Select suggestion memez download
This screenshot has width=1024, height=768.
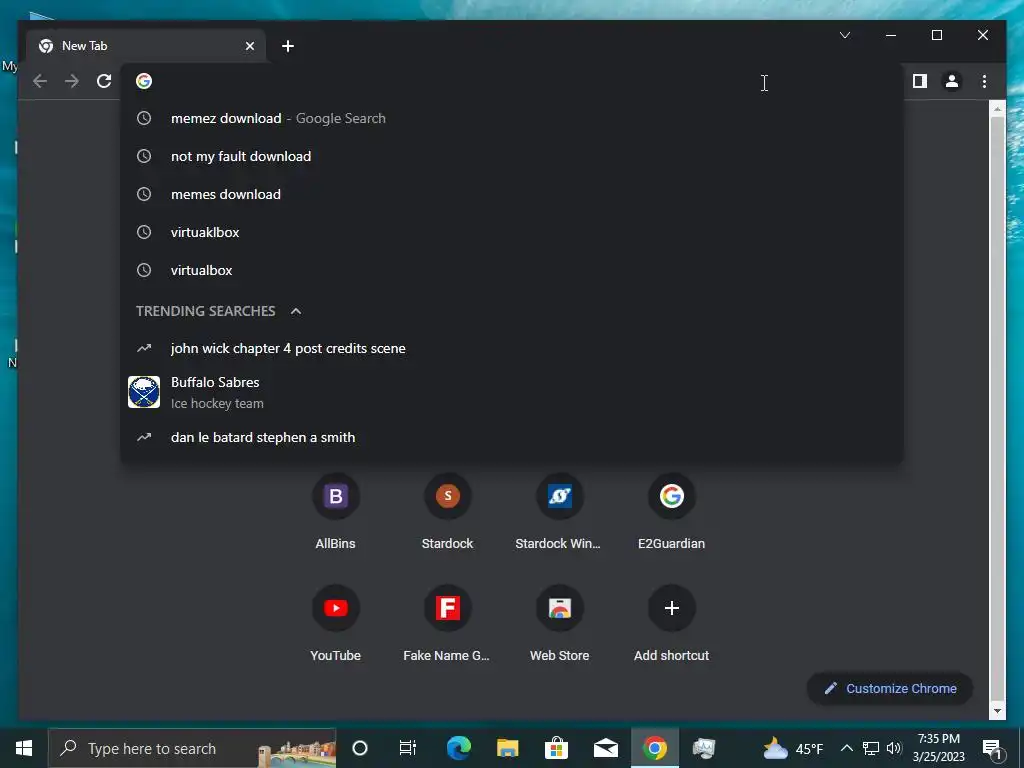tap(512, 118)
